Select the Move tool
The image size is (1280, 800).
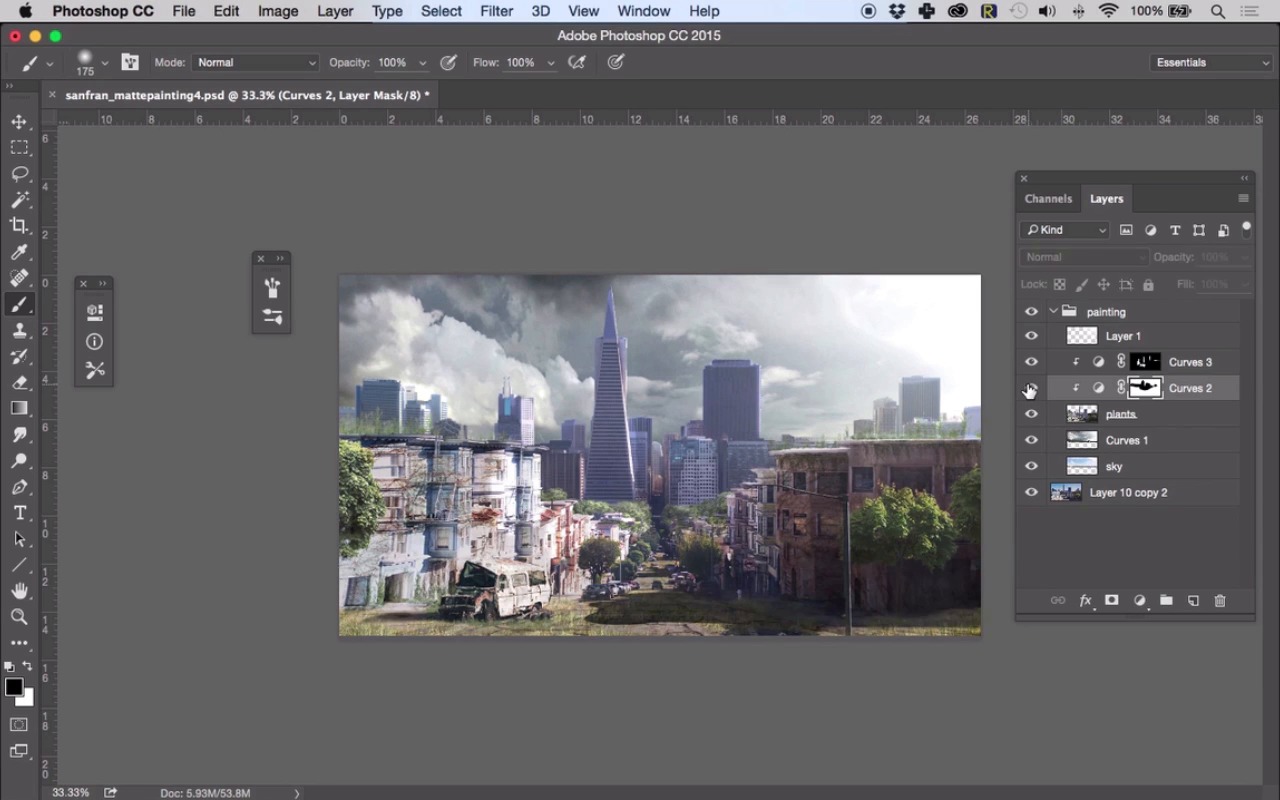coord(19,122)
